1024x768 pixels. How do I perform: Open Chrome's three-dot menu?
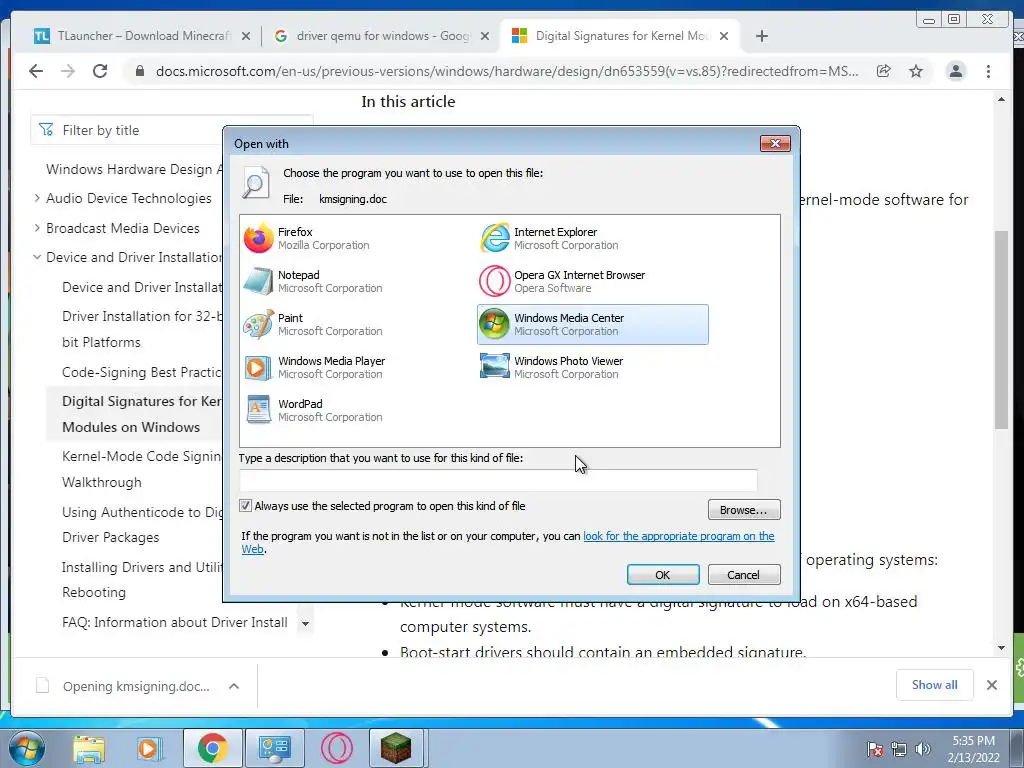pos(988,71)
